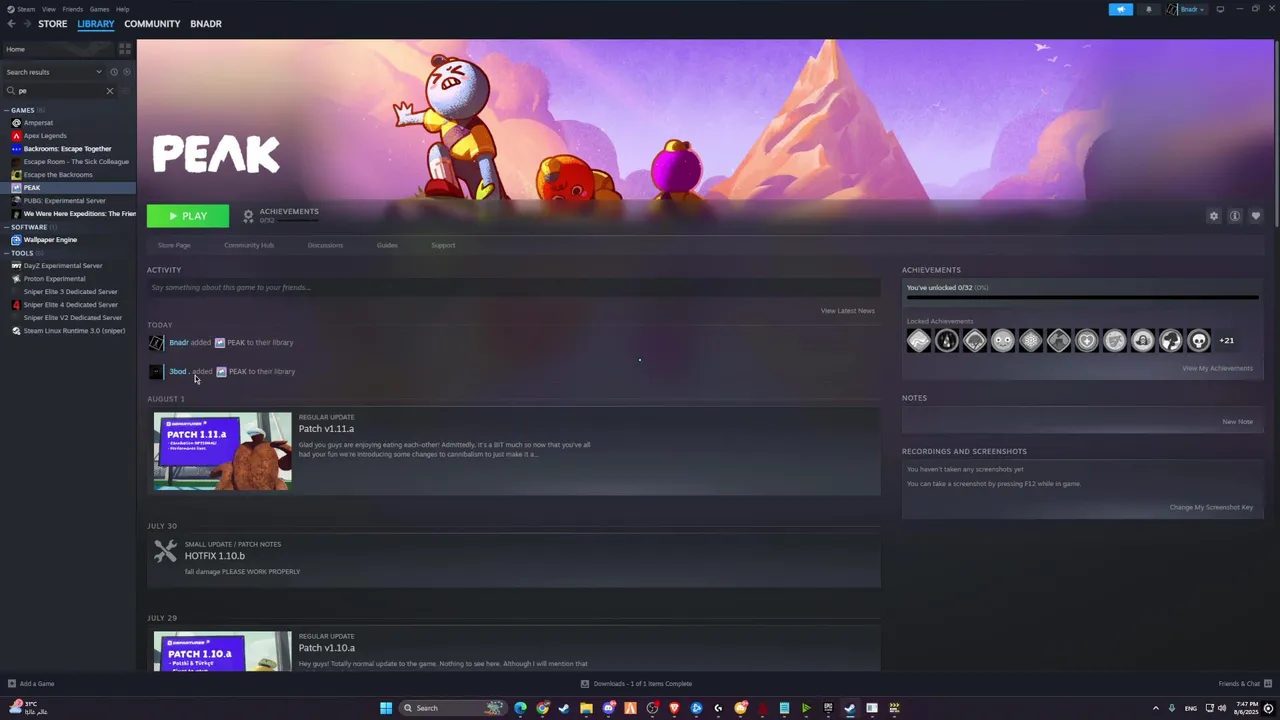Switch library to grid view icon
Screen dimensions: 1280x720
[125, 48]
